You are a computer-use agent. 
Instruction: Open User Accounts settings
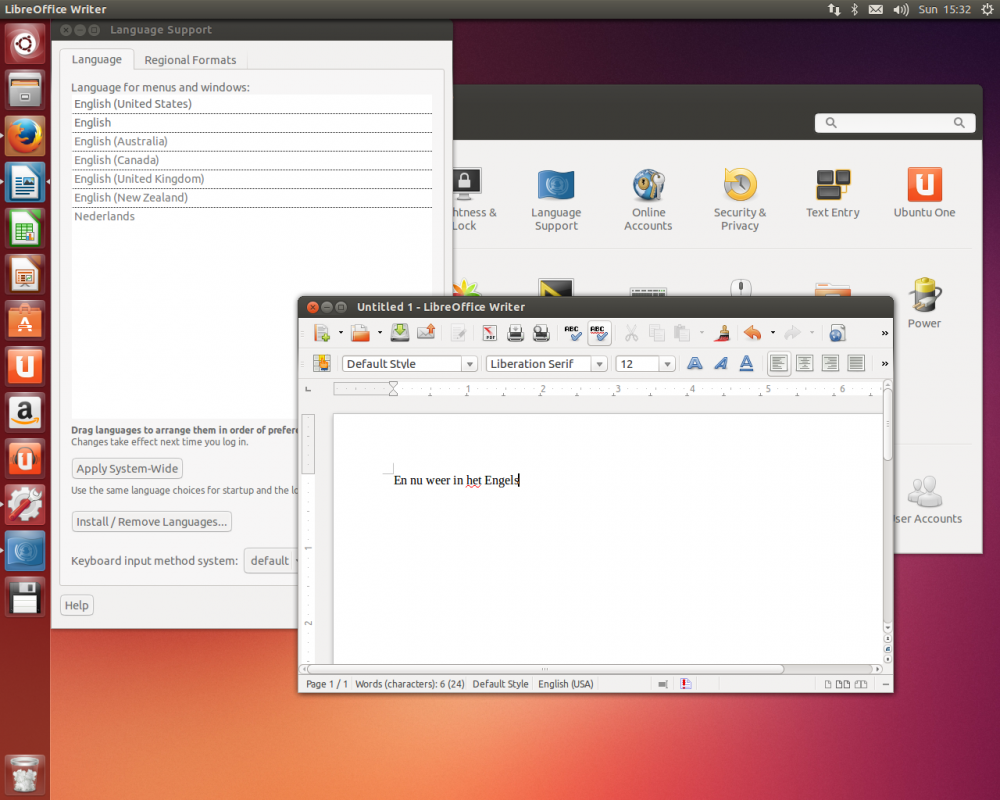(926, 500)
